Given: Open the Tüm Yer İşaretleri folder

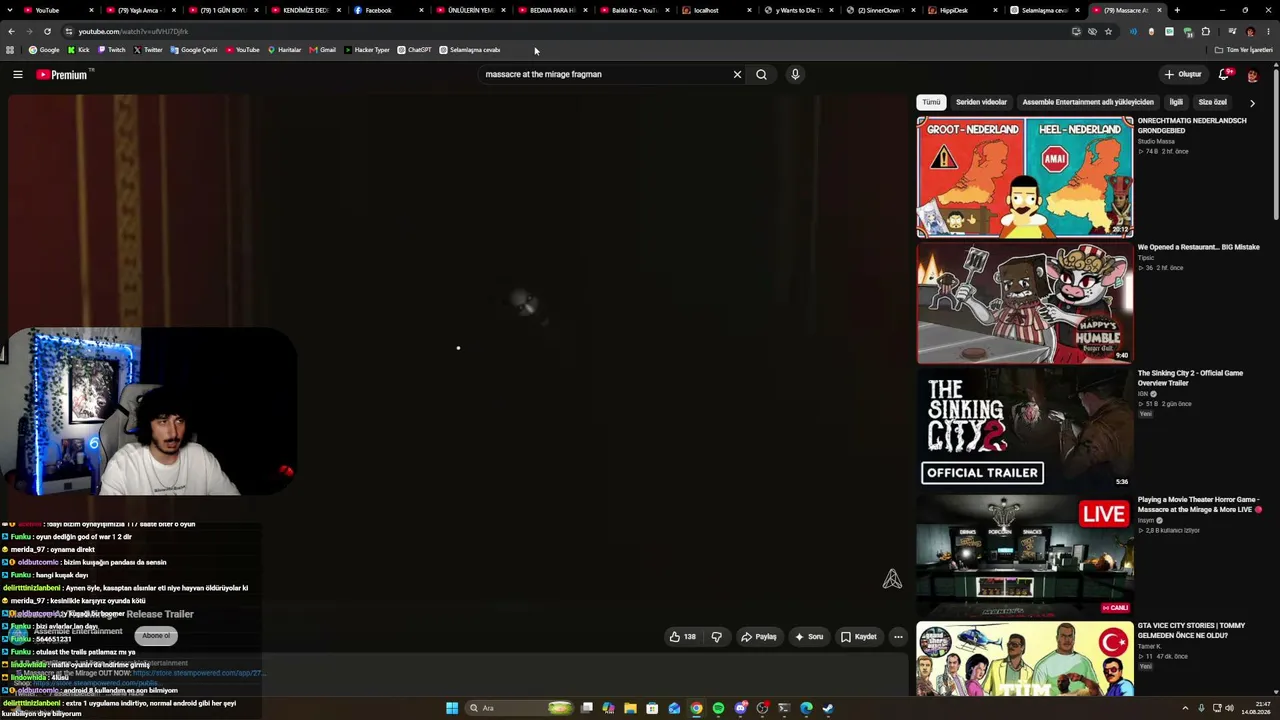Looking at the screenshot, I should [x=1244, y=50].
